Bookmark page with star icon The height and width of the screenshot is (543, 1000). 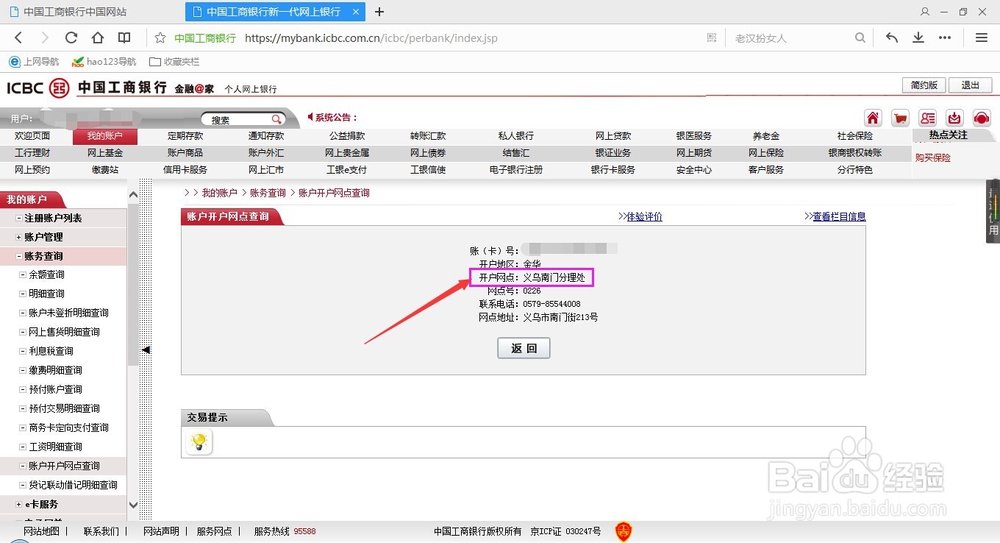[x=160, y=38]
